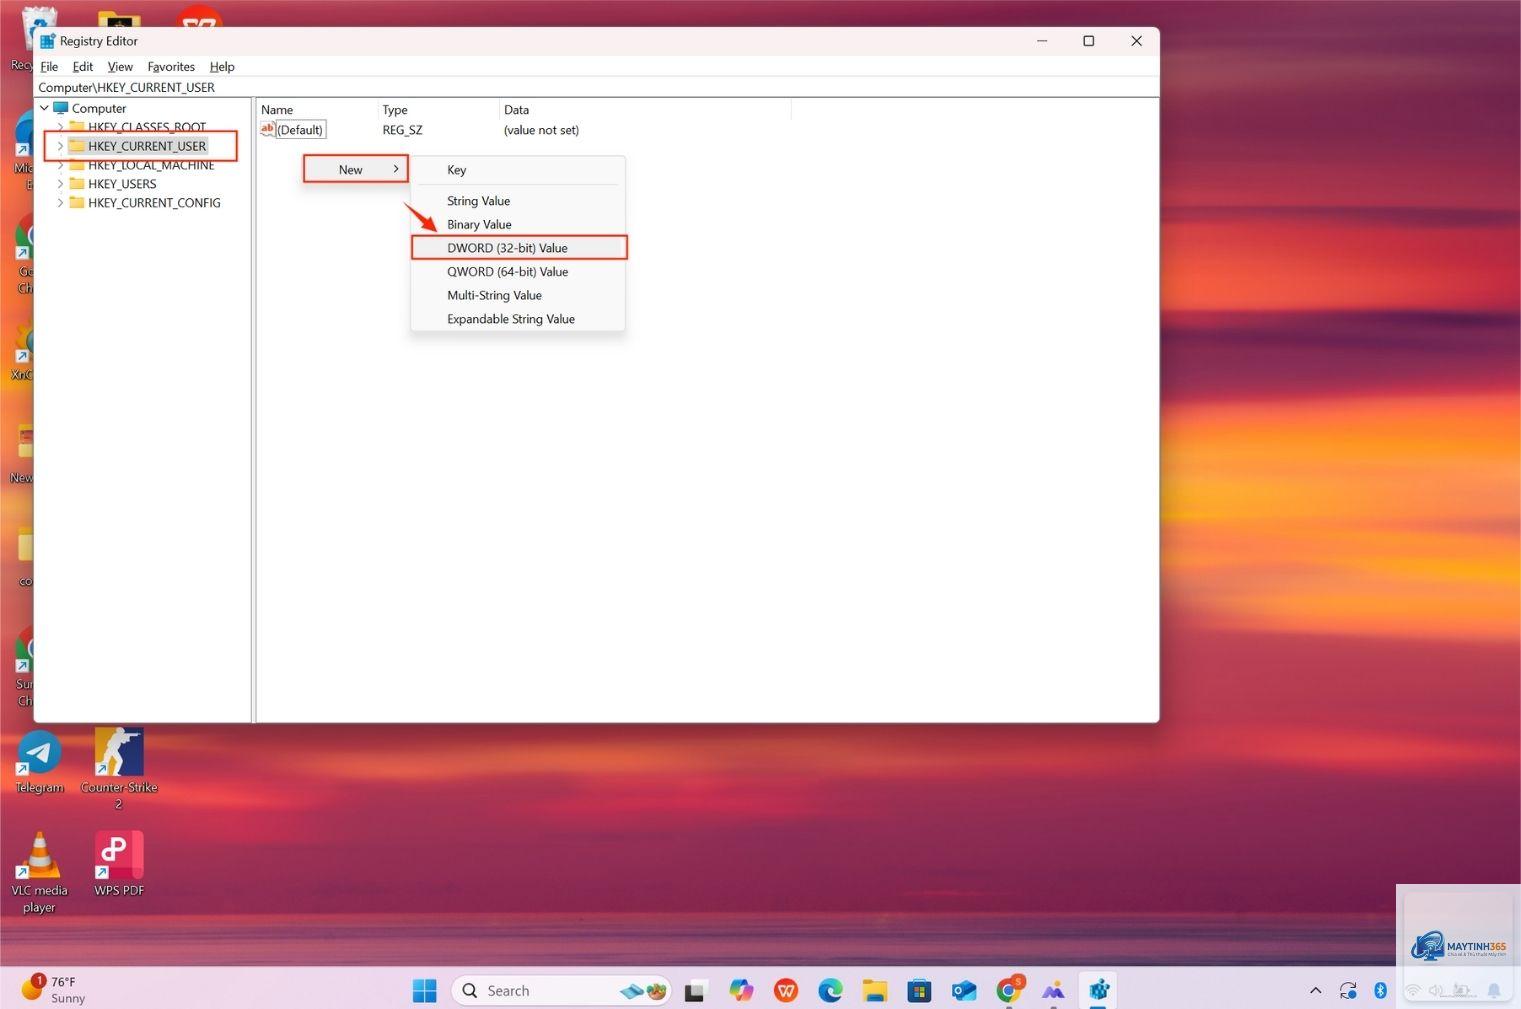Click the Registry Editor title bar icon
Image resolution: width=1521 pixels, height=1009 pixels.
[47, 41]
